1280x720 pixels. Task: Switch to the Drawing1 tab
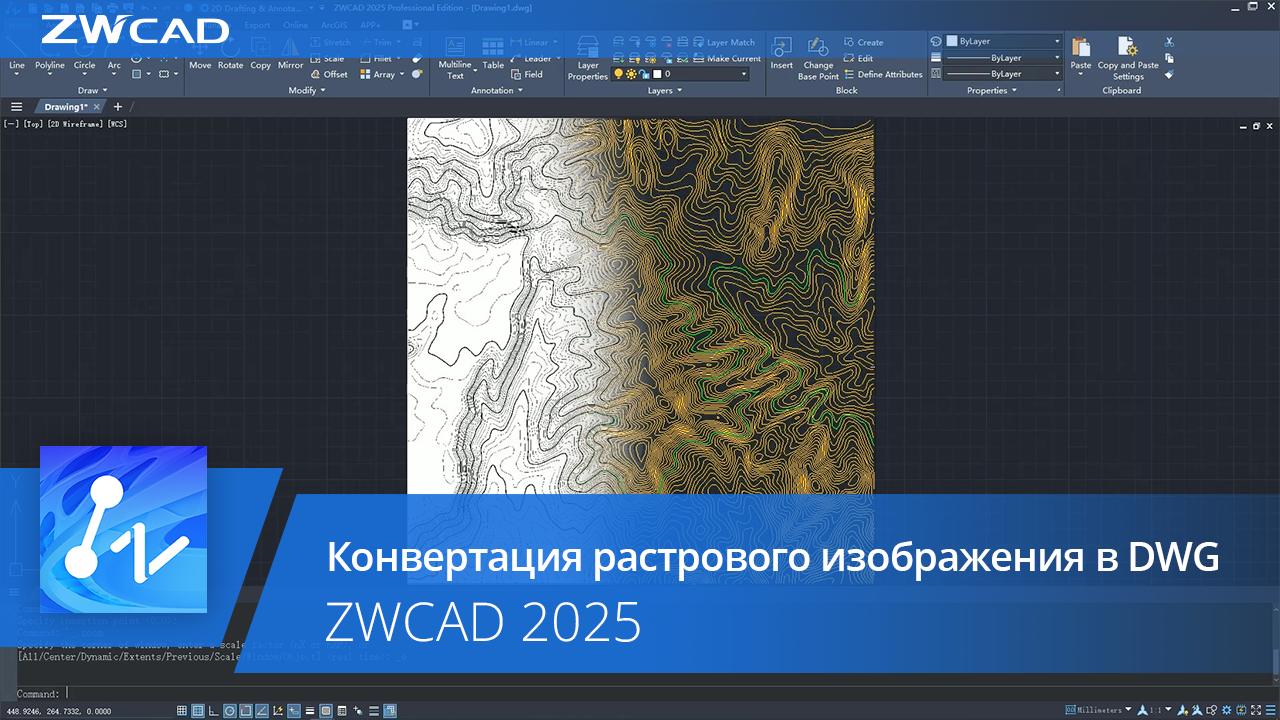click(62, 106)
